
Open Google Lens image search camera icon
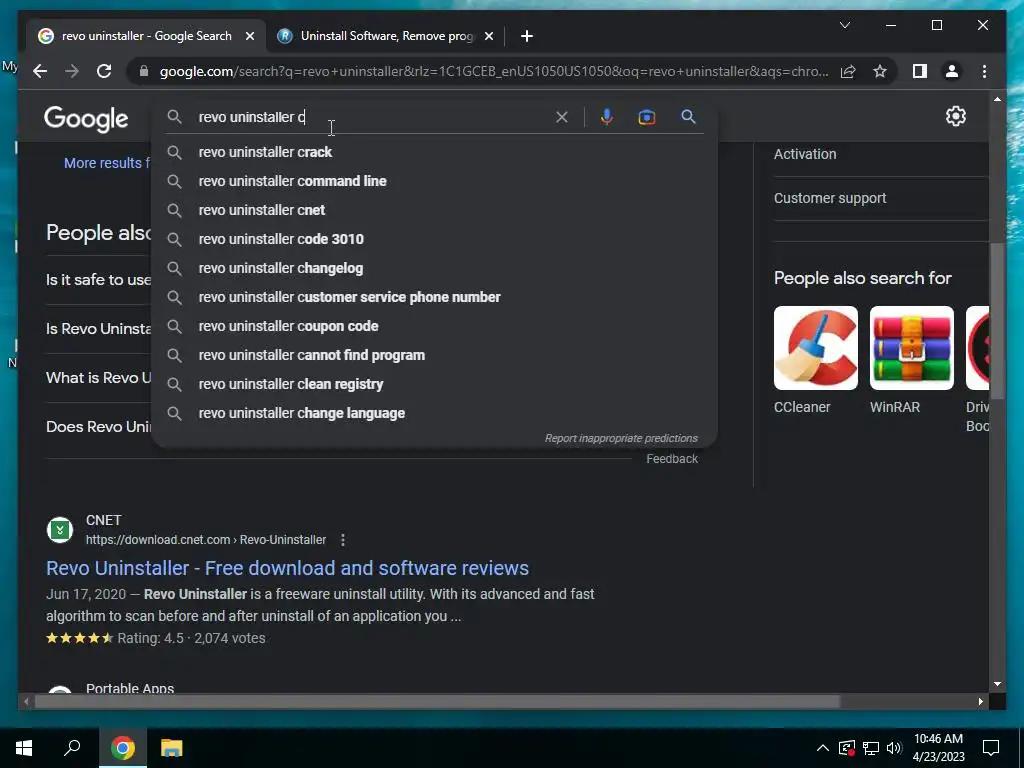point(647,118)
